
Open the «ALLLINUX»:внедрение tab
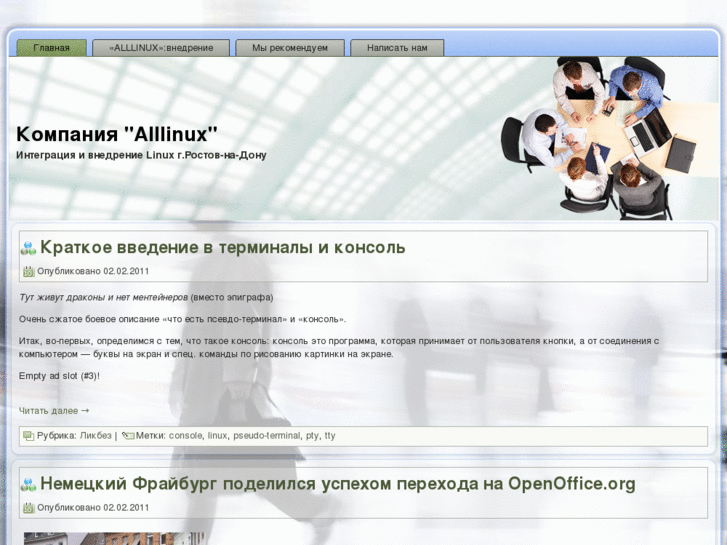point(161,48)
